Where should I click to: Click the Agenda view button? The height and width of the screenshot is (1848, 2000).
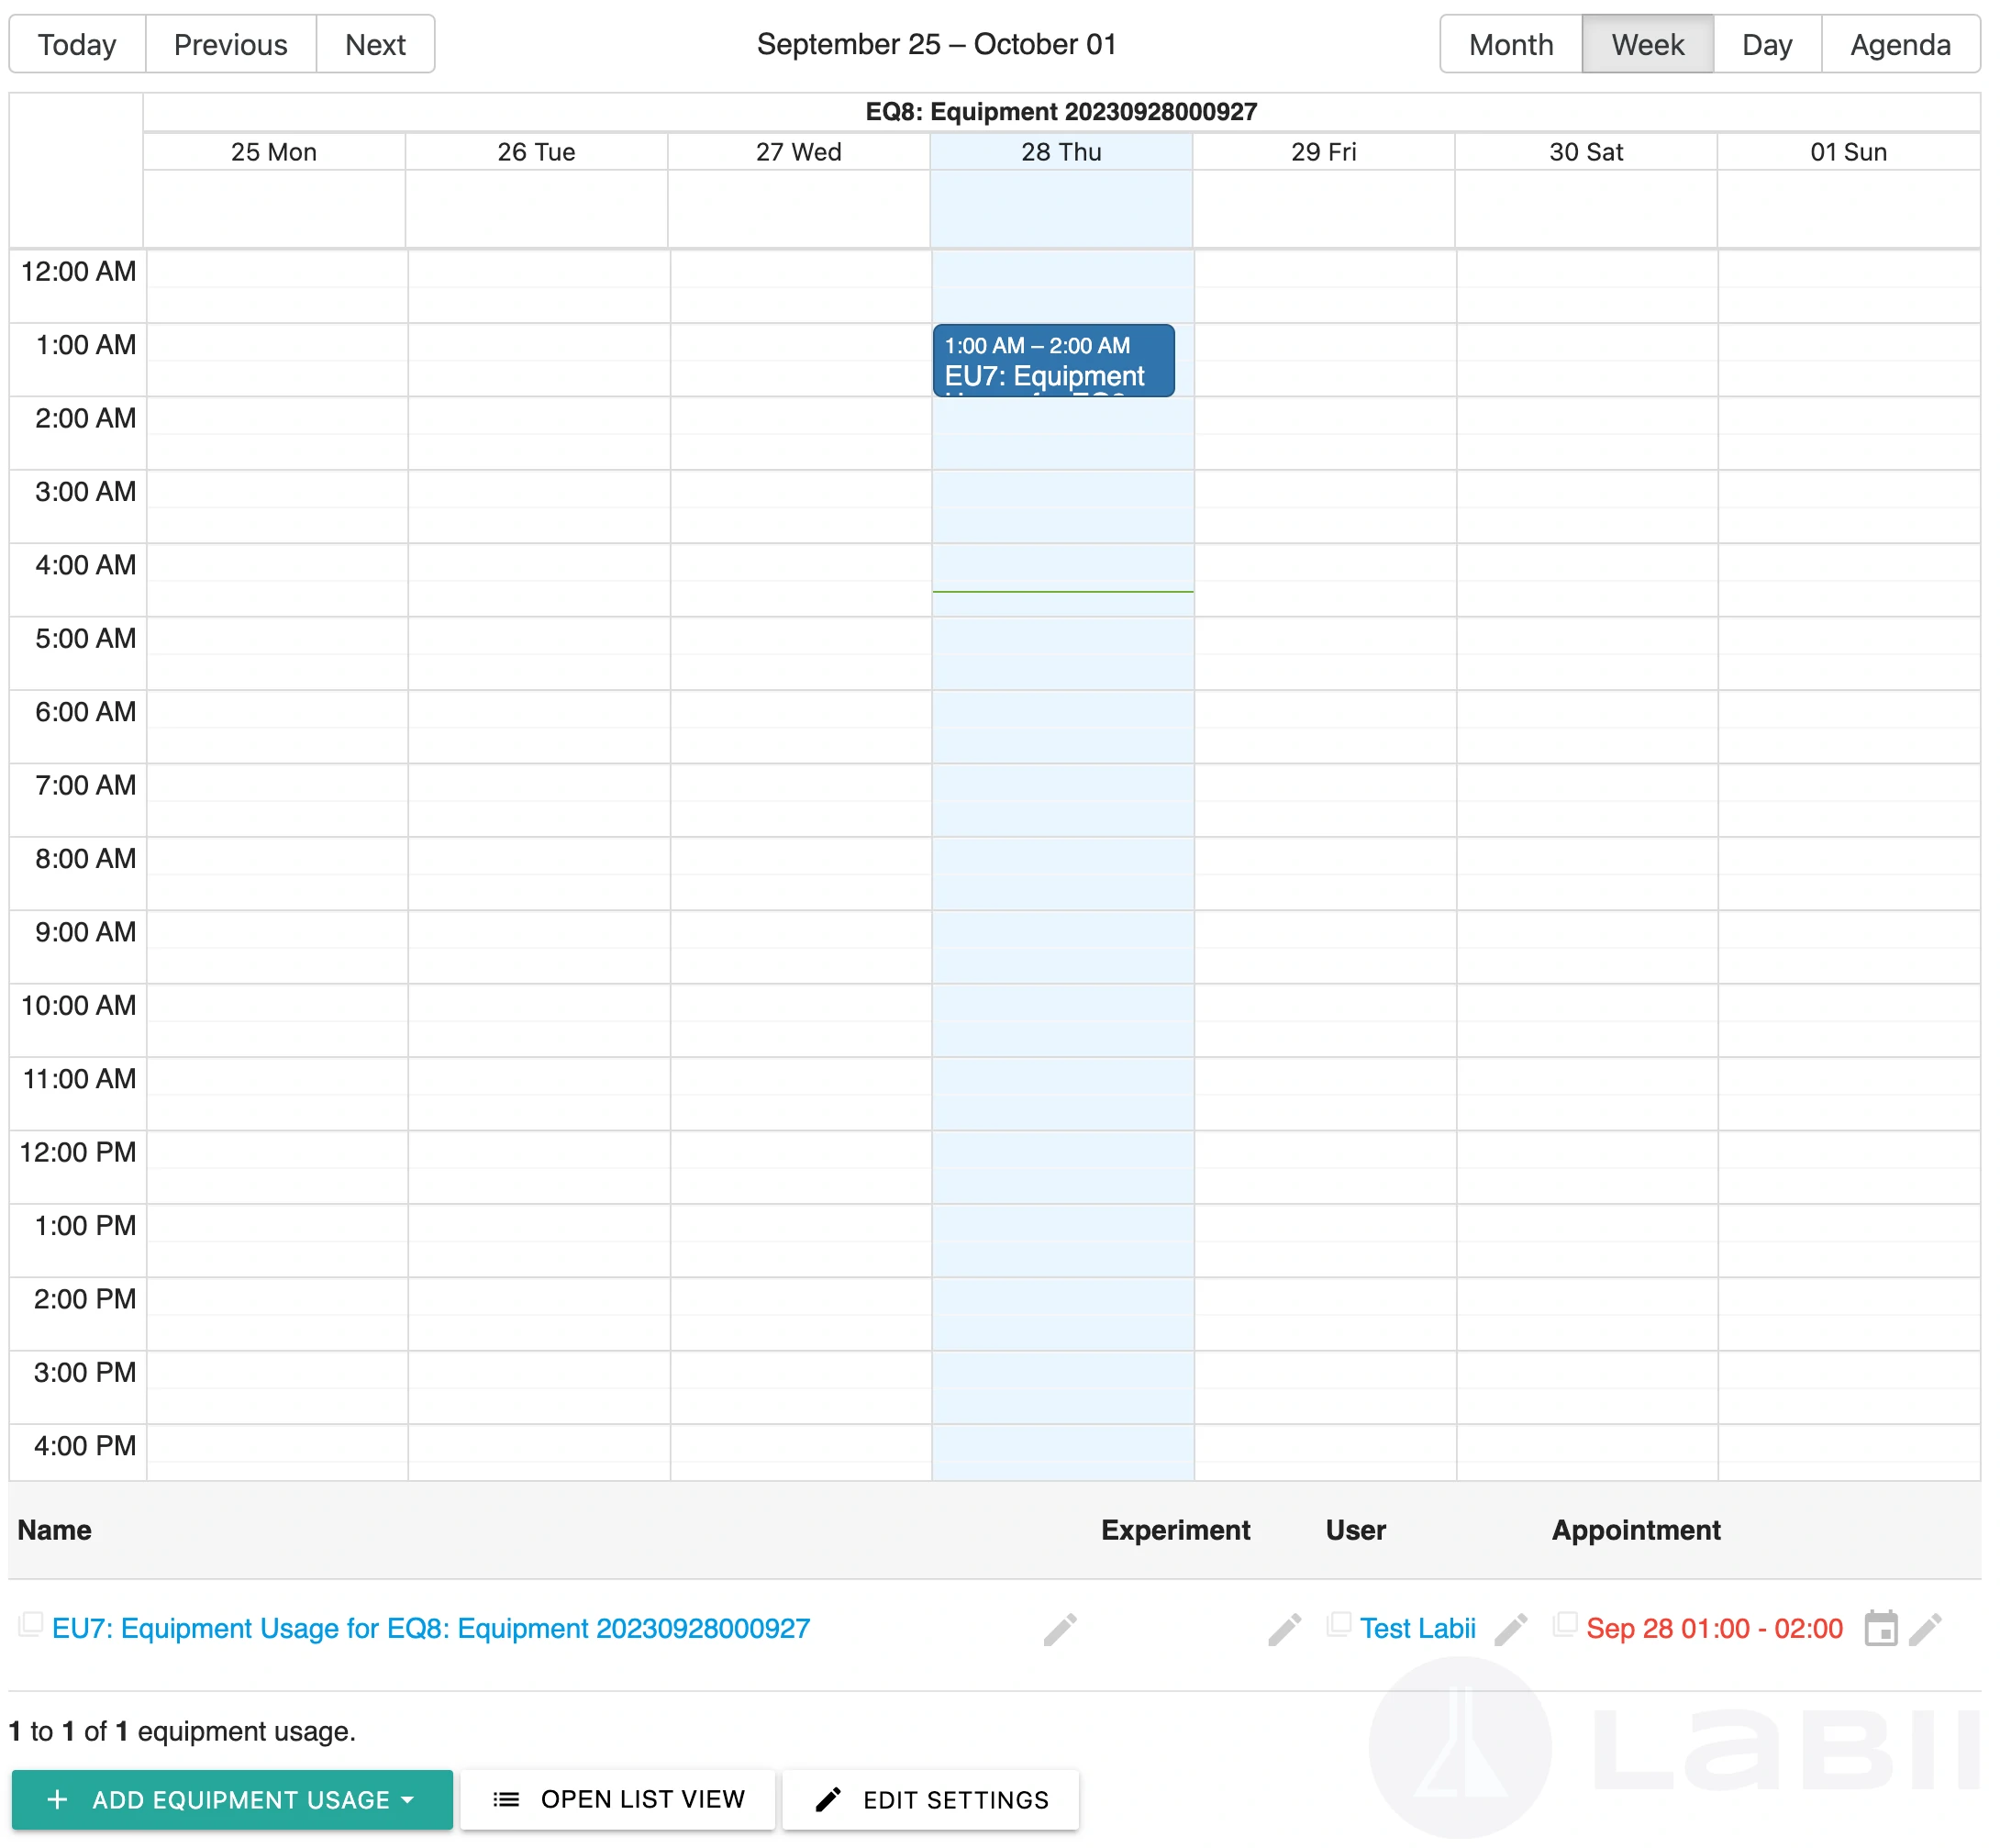tap(1901, 45)
